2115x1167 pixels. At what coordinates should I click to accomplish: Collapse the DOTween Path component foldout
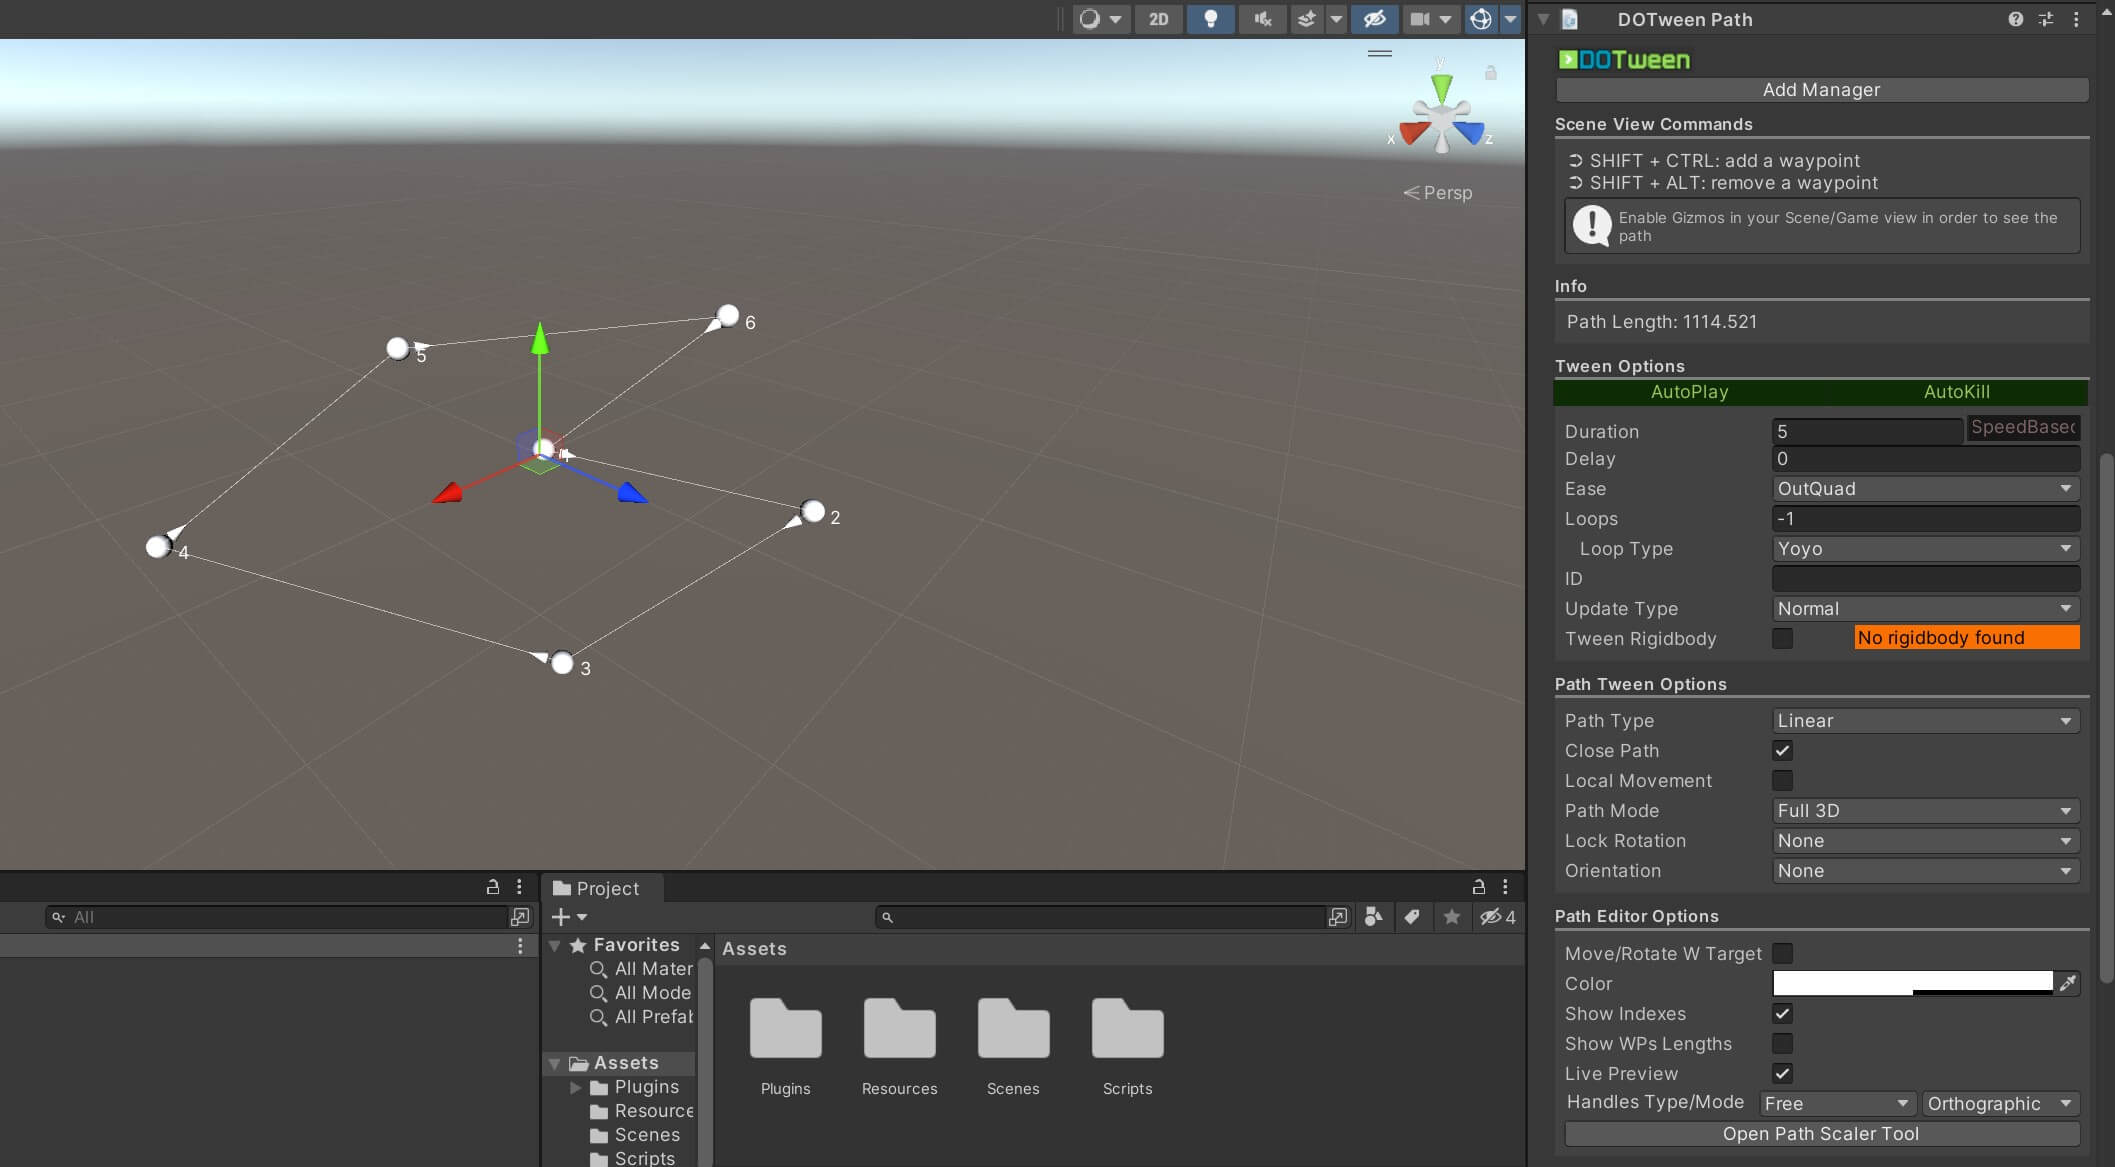pos(1543,19)
